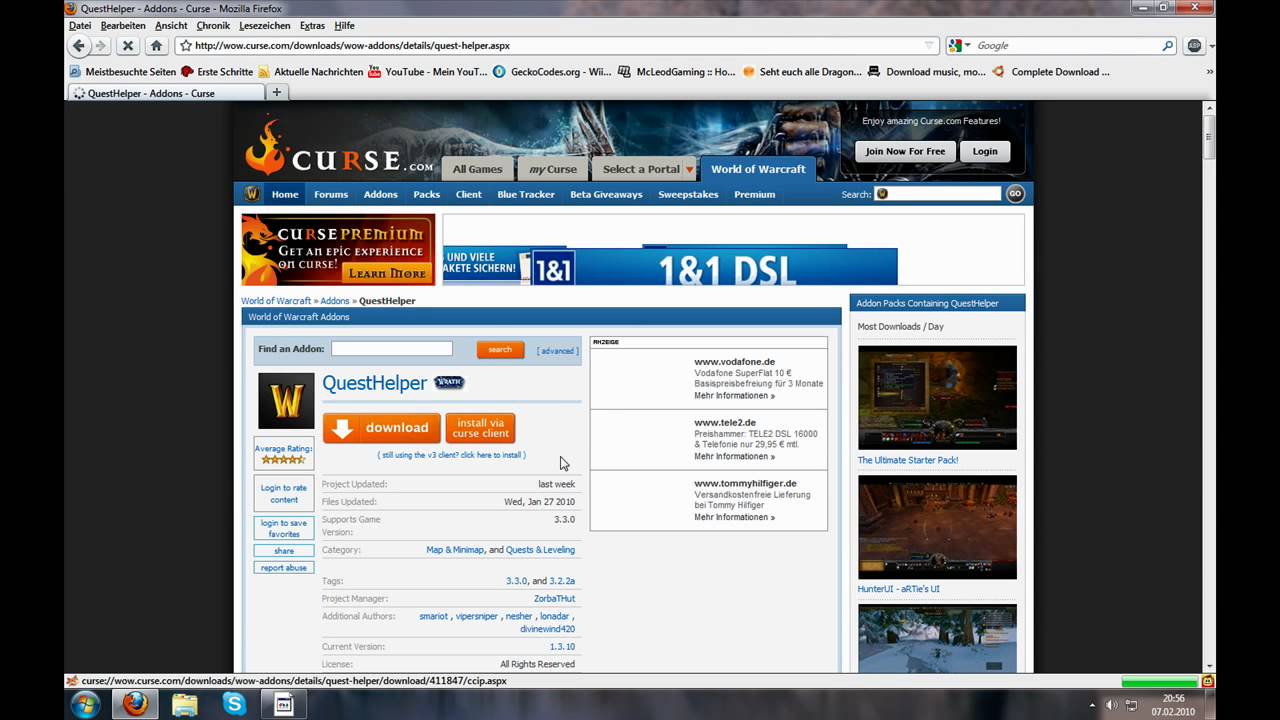
Task: Click the Premium link in the nav bar
Action: (x=755, y=194)
